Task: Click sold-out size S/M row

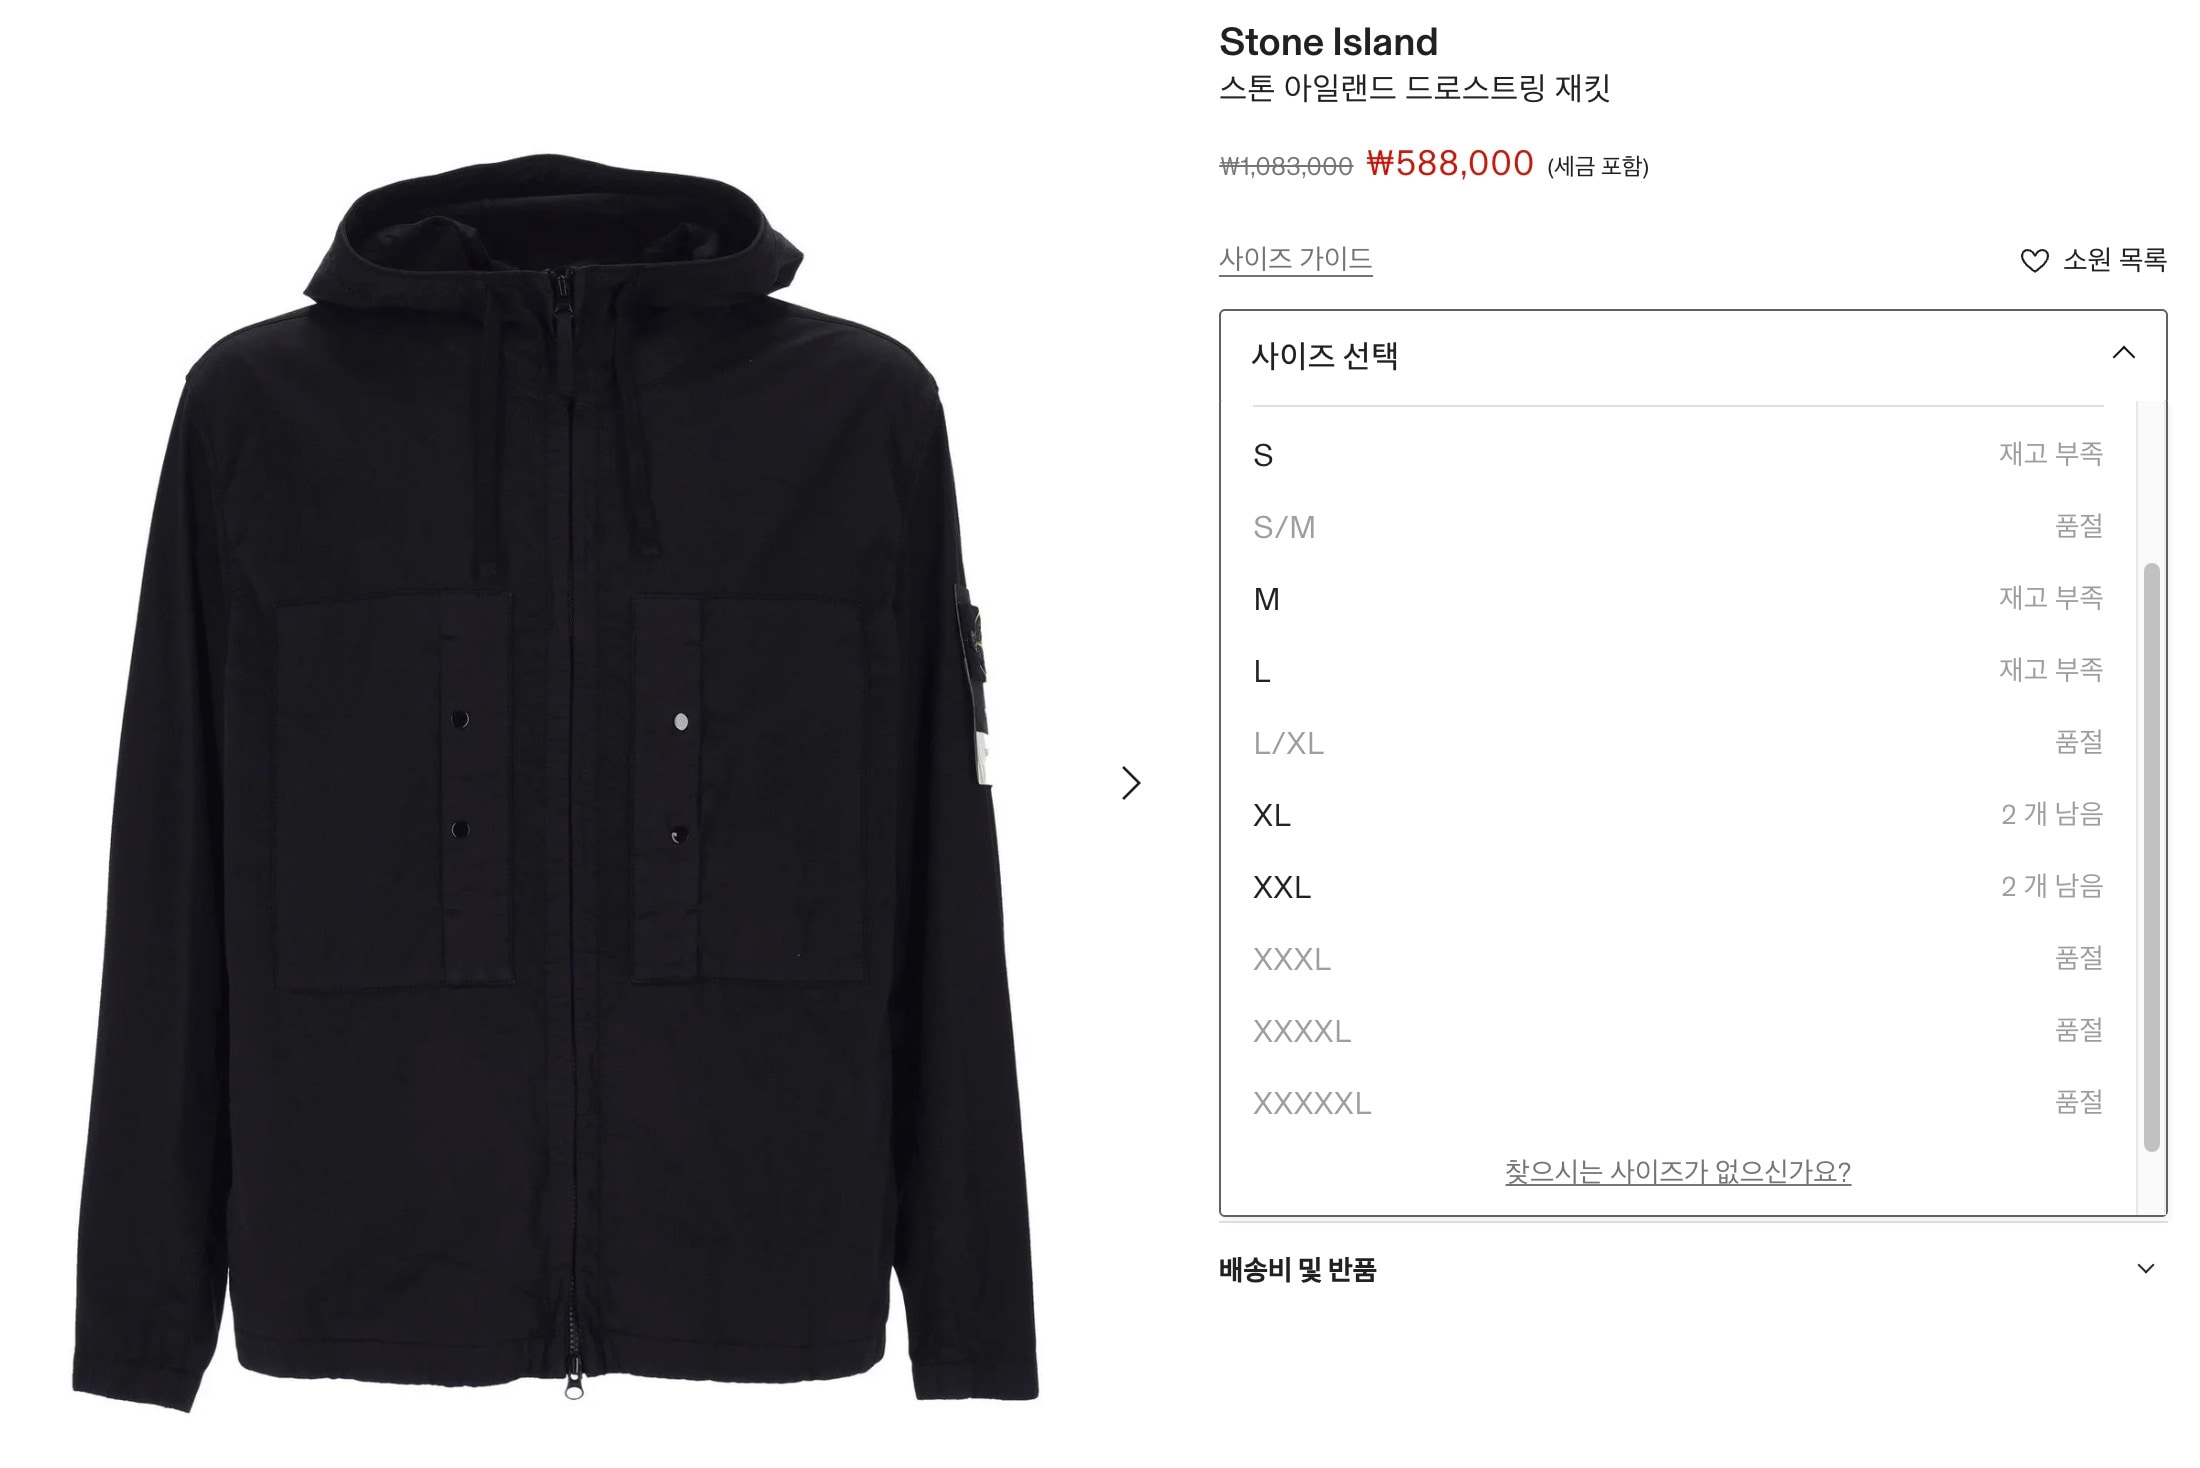Action: [x=1678, y=527]
